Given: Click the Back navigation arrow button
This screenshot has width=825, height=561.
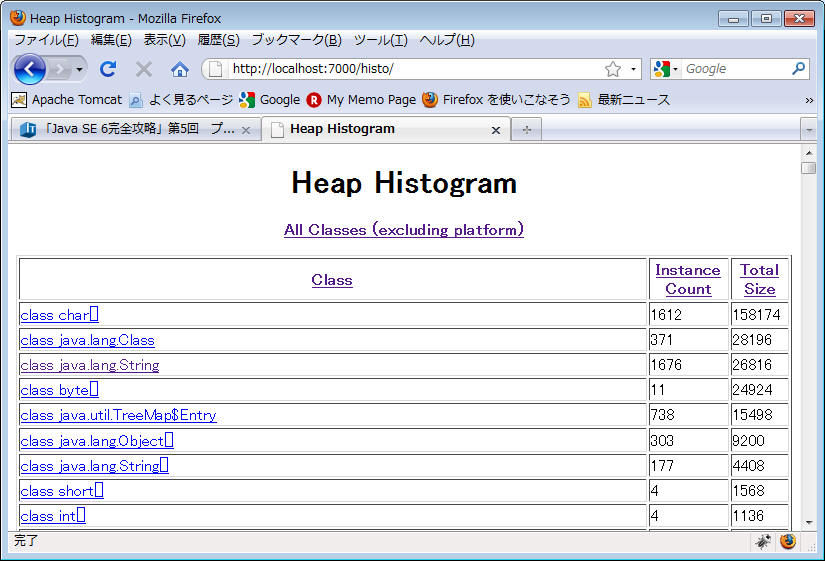Looking at the screenshot, I should (30, 69).
